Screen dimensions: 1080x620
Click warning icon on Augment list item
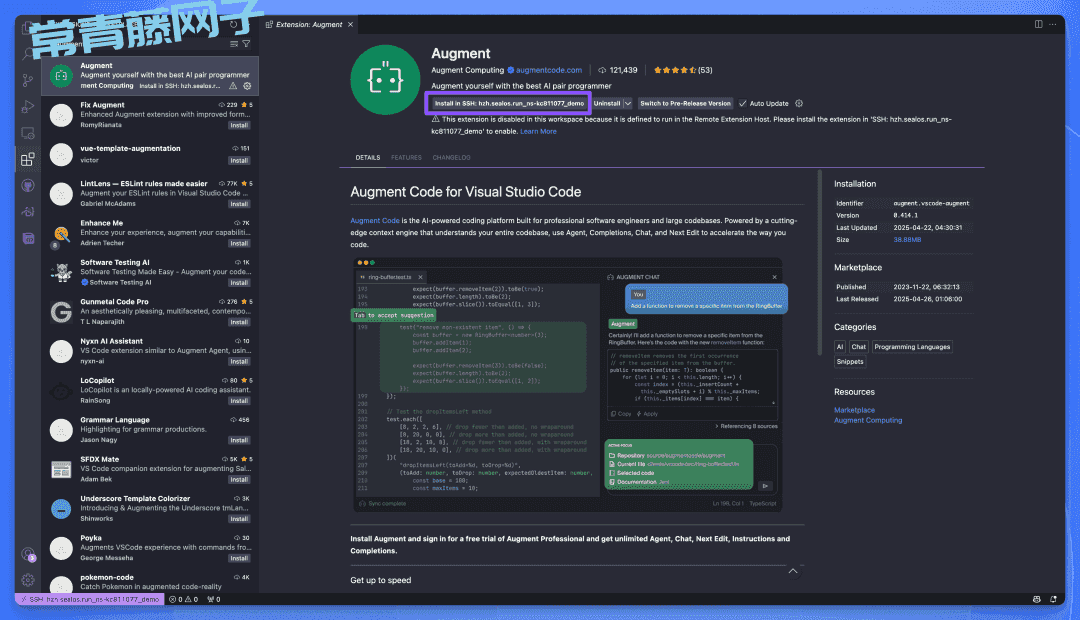point(233,86)
